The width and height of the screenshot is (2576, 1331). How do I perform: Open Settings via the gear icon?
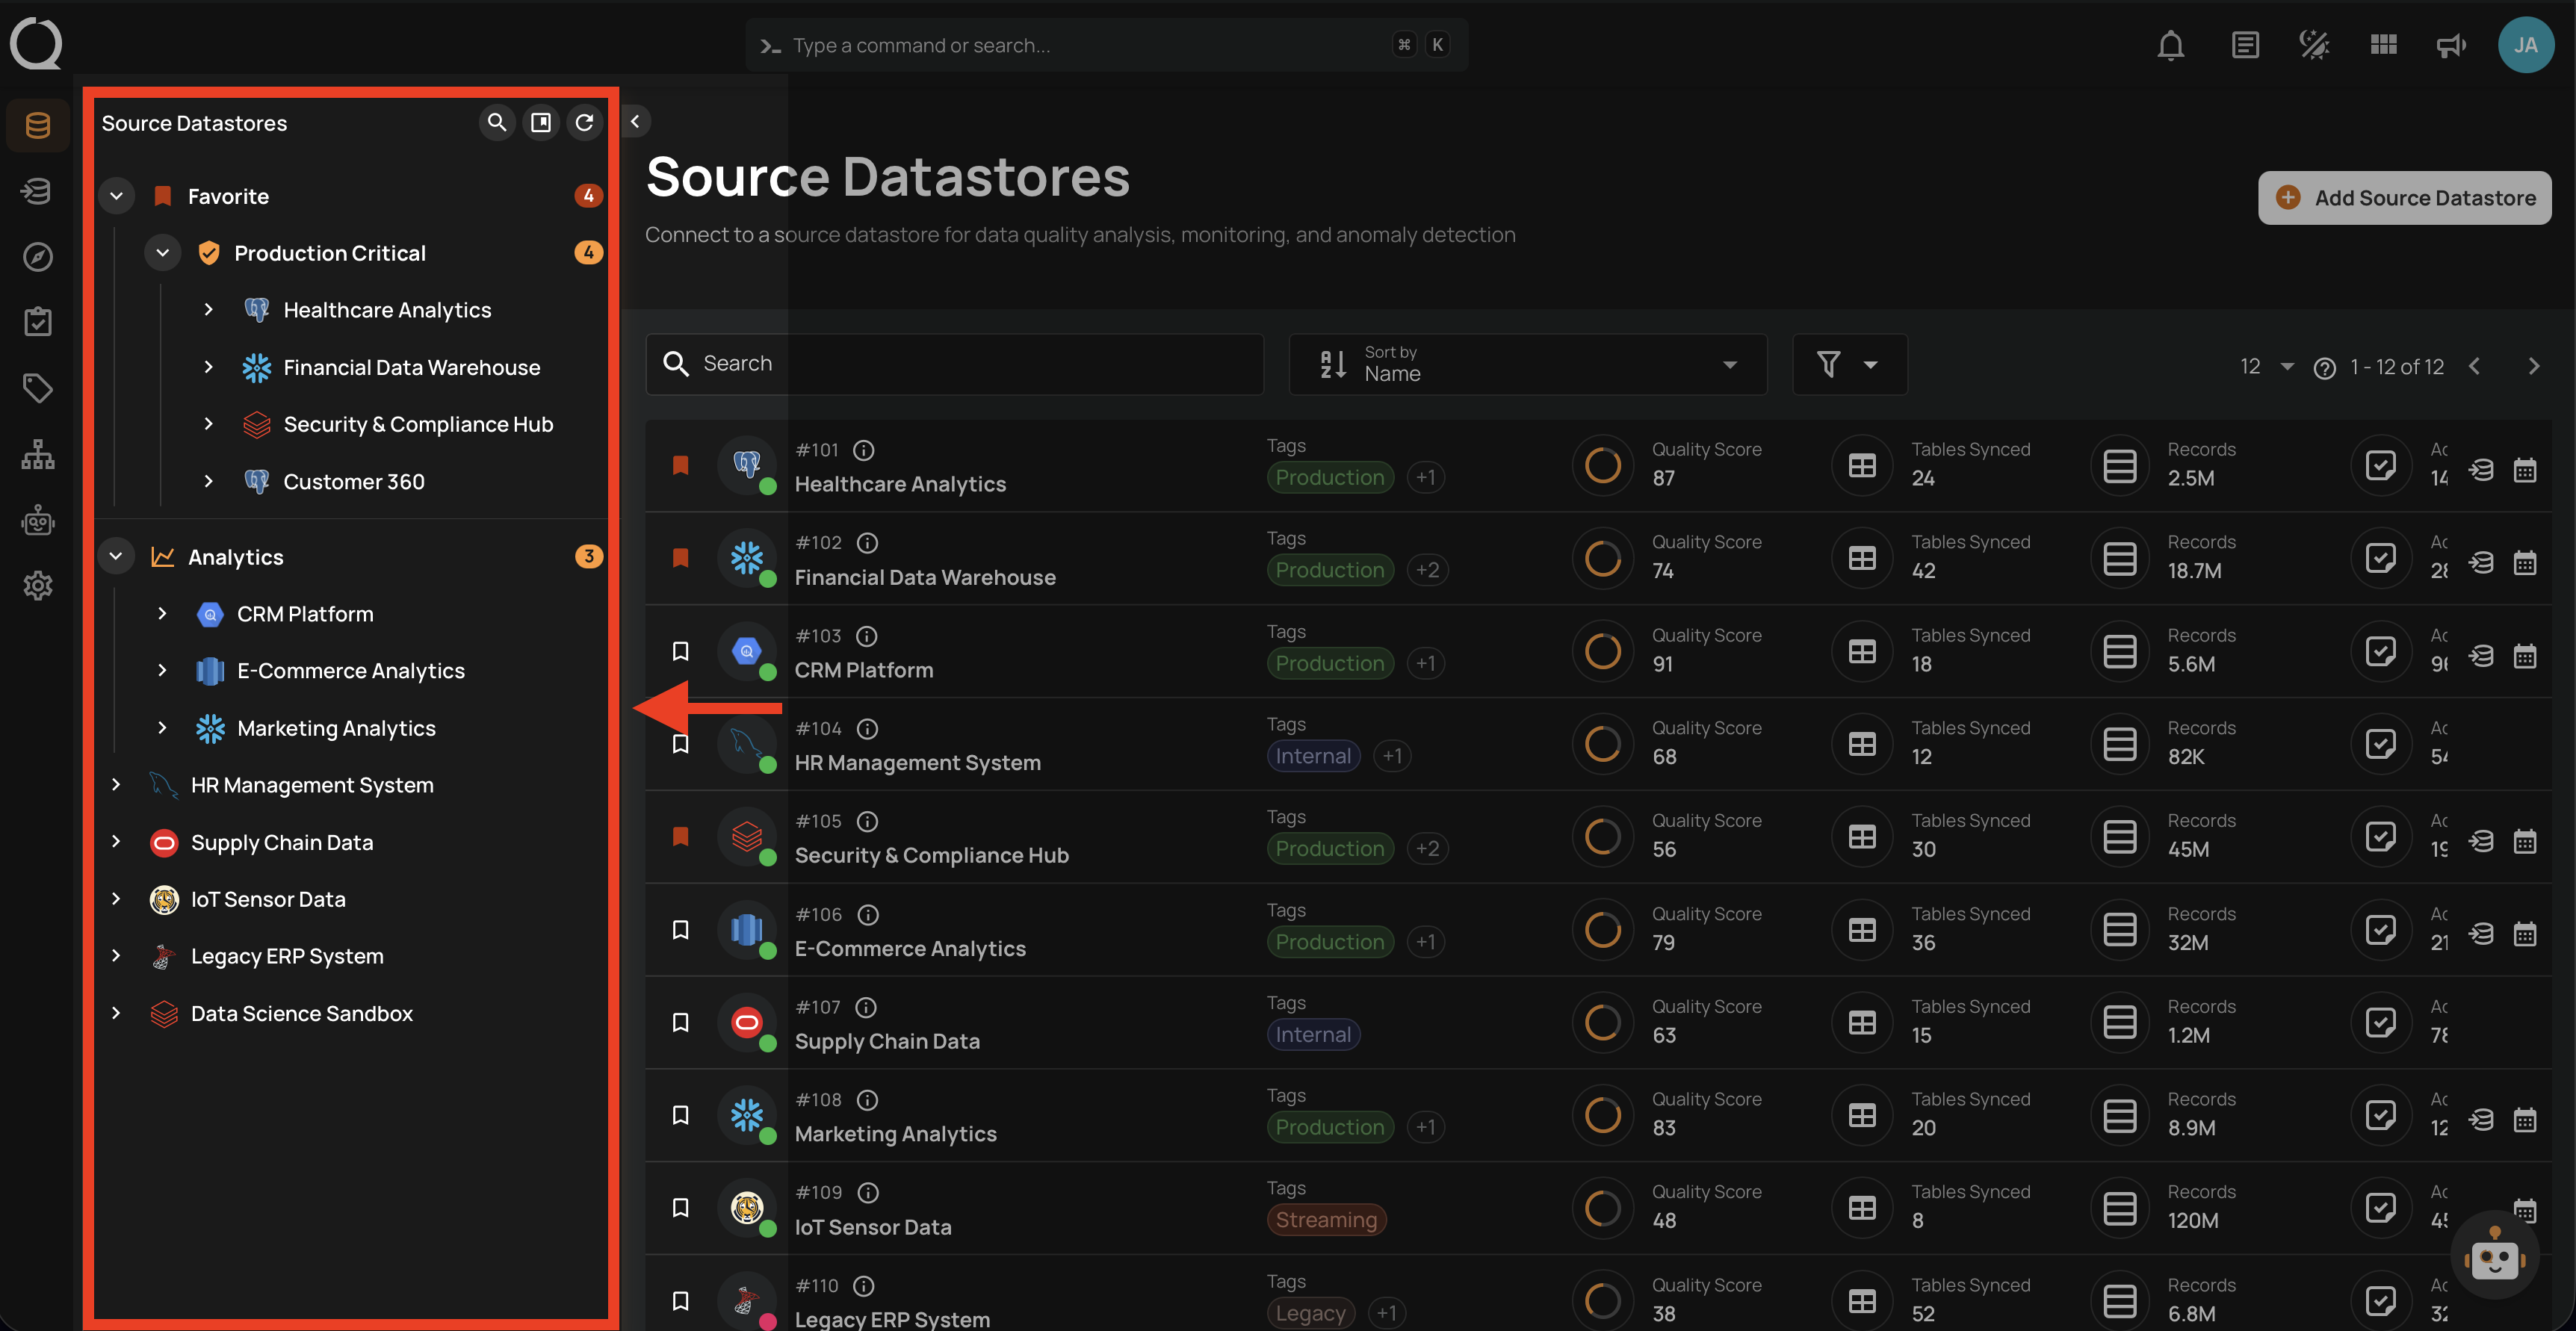[x=37, y=586]
